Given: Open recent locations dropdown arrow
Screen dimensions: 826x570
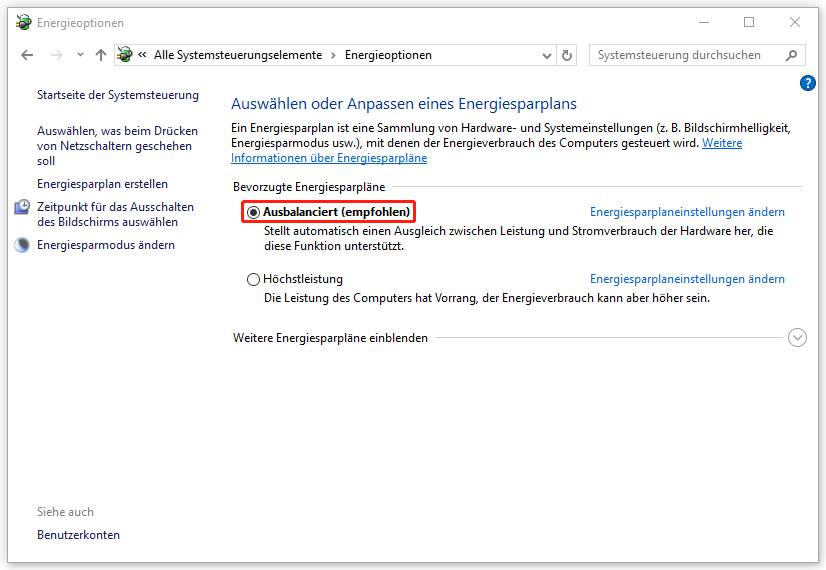Looking at the screenshot, I should [x=80, y=55].
